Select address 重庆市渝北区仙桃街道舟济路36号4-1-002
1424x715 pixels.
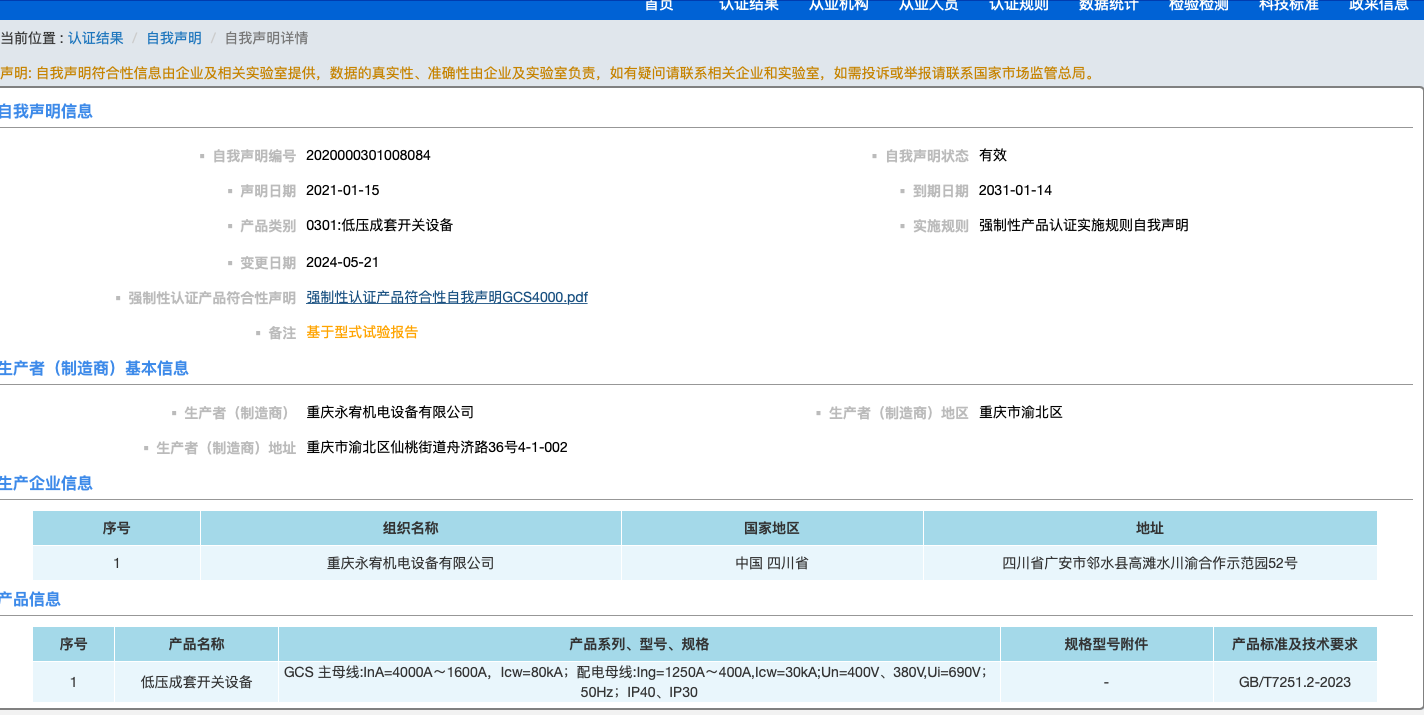pyautogui.click(x=437, y=447)
